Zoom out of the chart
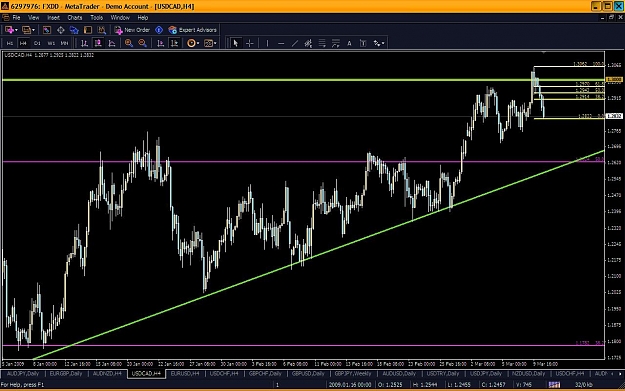This screenshot has width=625, height=391. point(142,43)
